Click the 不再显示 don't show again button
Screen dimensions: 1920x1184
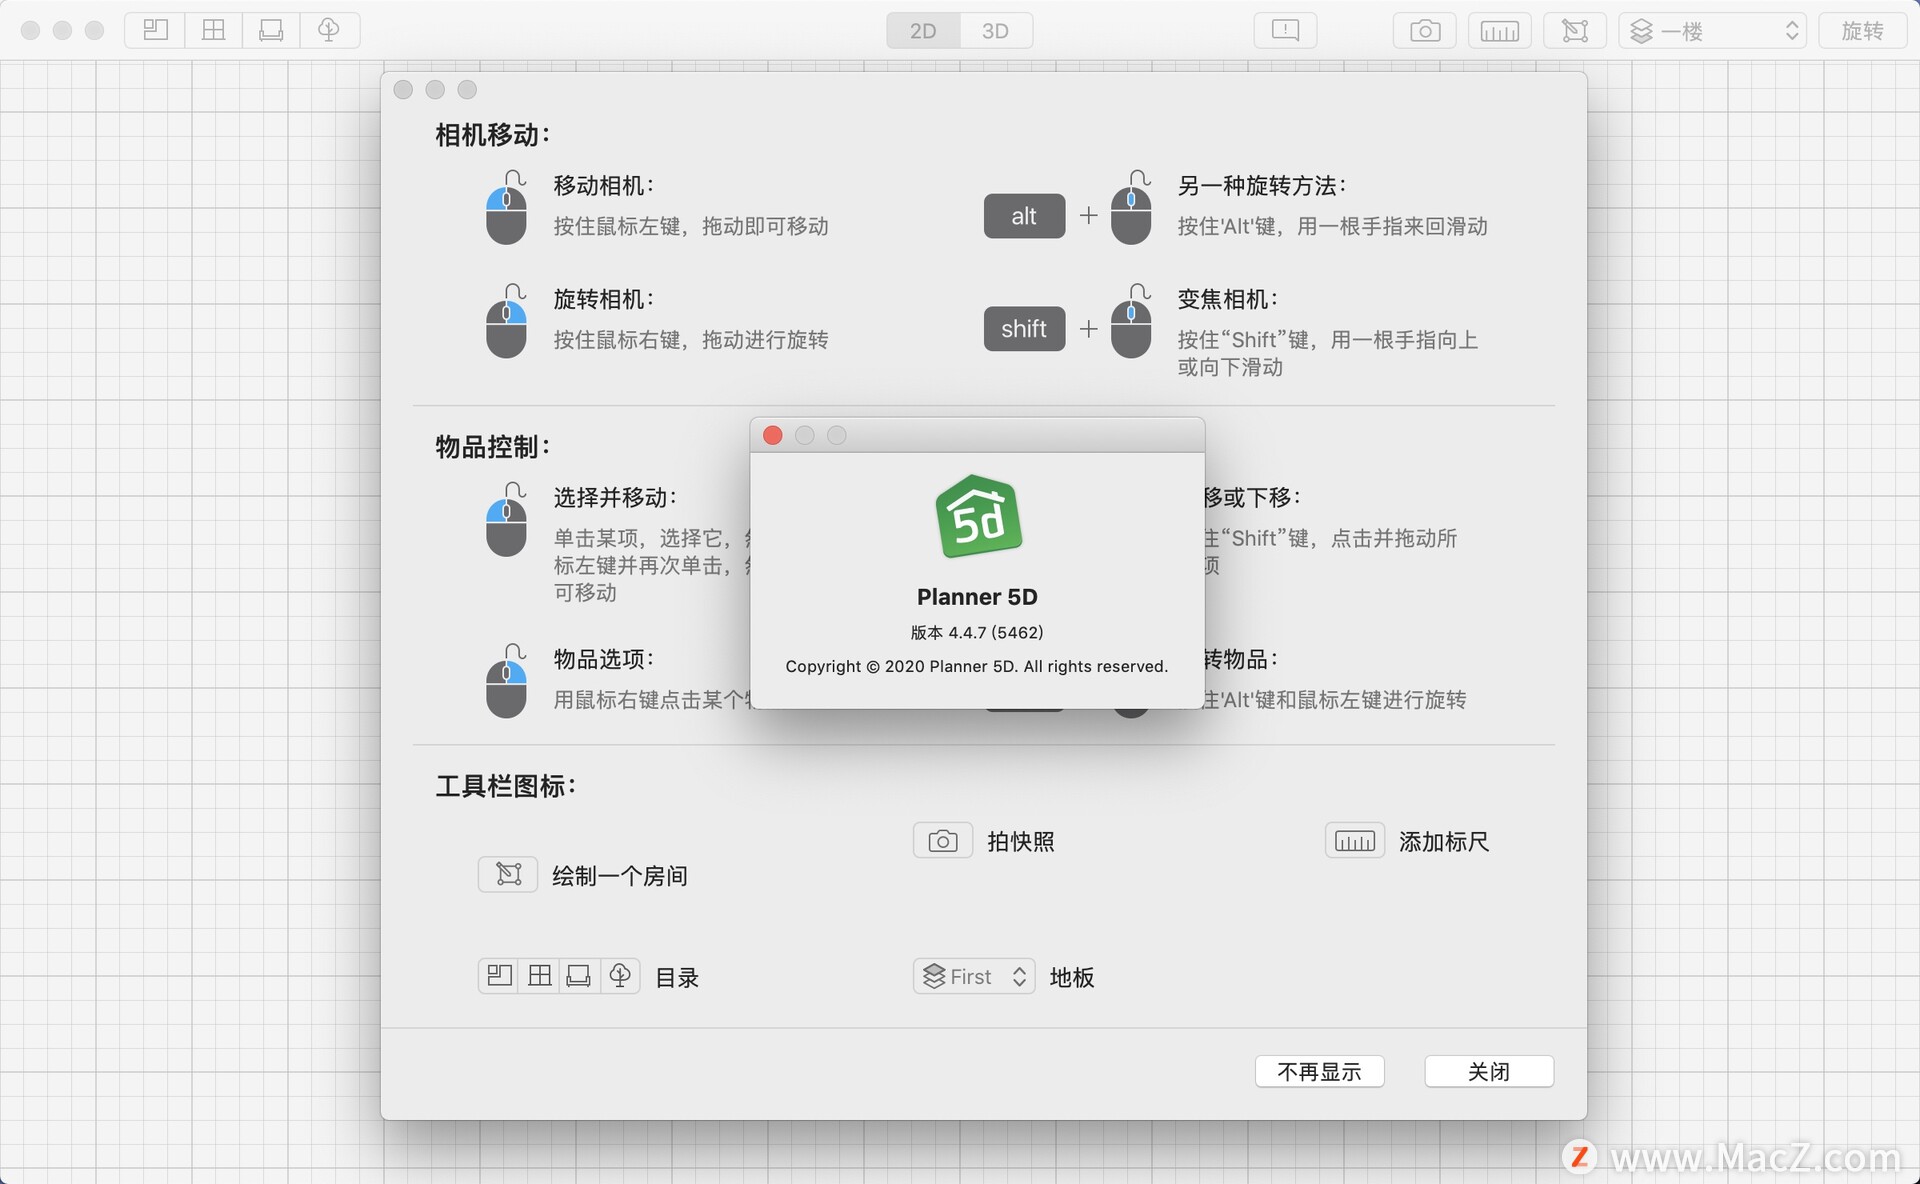pos(1321,1069)
